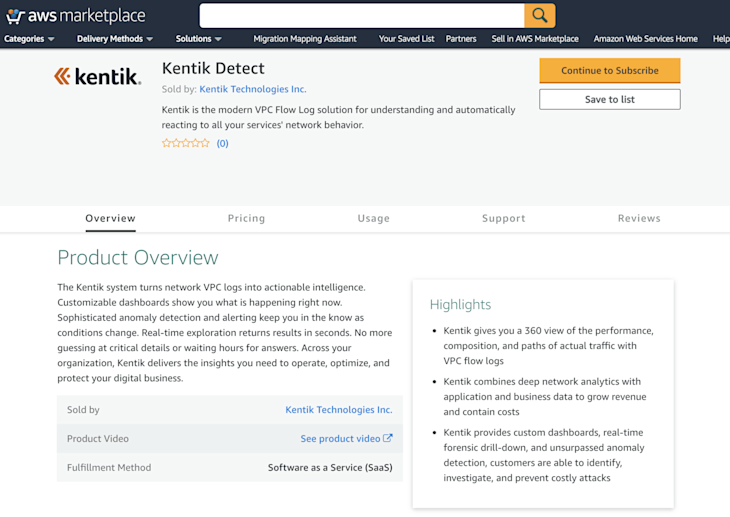Click Continue to Subscribe button
This screenshot has height=517, width=730.
pos(610,70)
